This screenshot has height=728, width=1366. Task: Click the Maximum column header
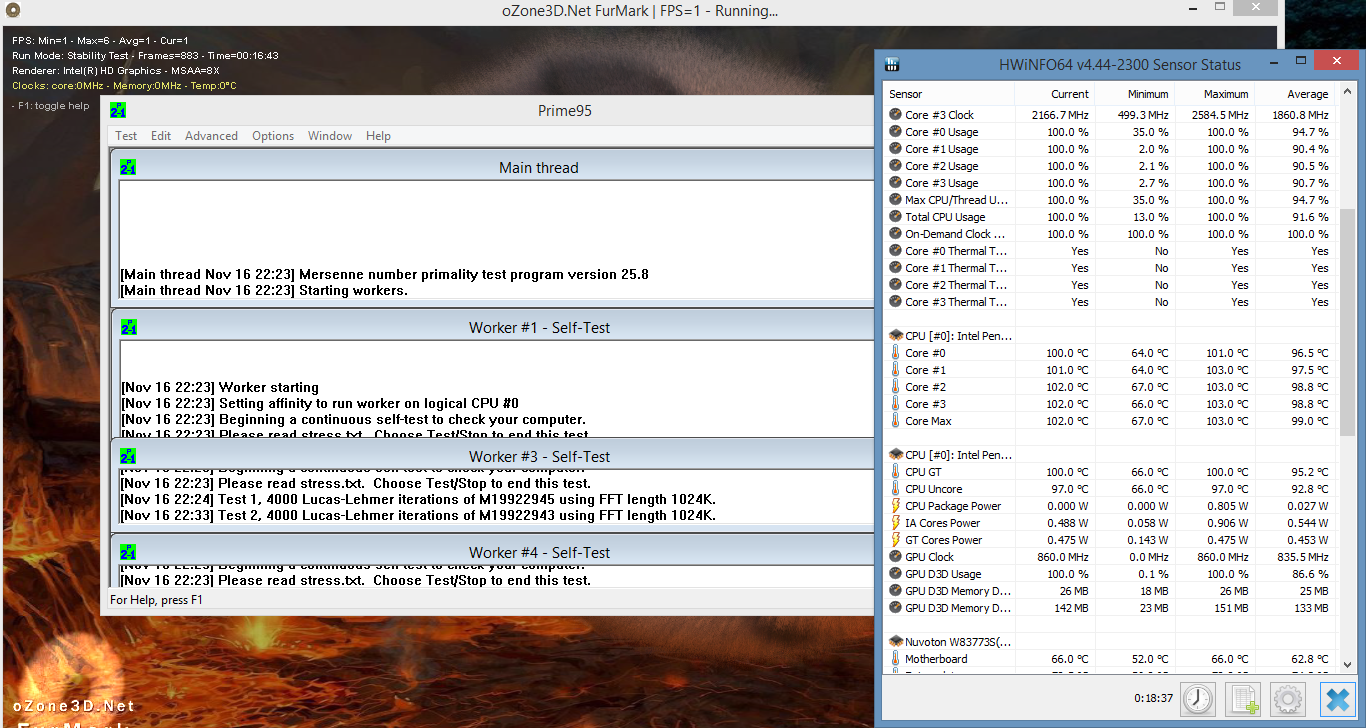pos(1215,94)
